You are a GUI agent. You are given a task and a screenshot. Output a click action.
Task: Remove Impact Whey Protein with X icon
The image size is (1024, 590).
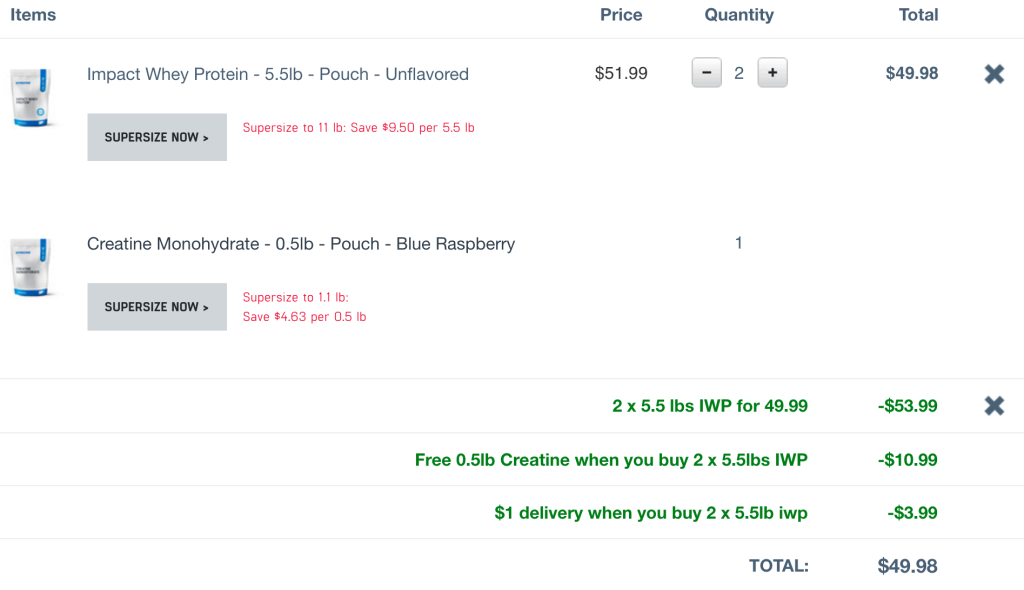pos(994,74)
